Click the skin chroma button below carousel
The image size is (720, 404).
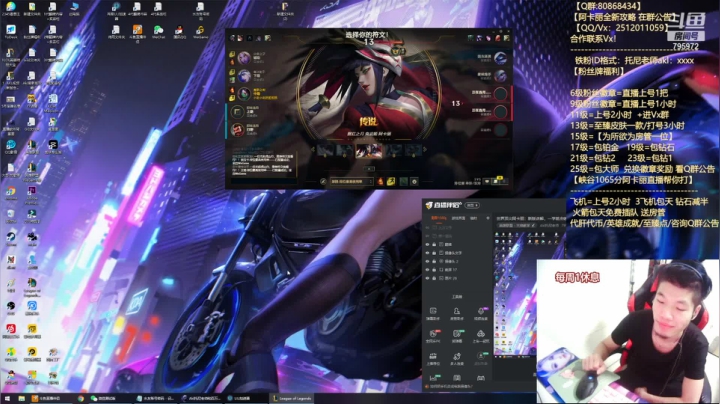[369, 168]
